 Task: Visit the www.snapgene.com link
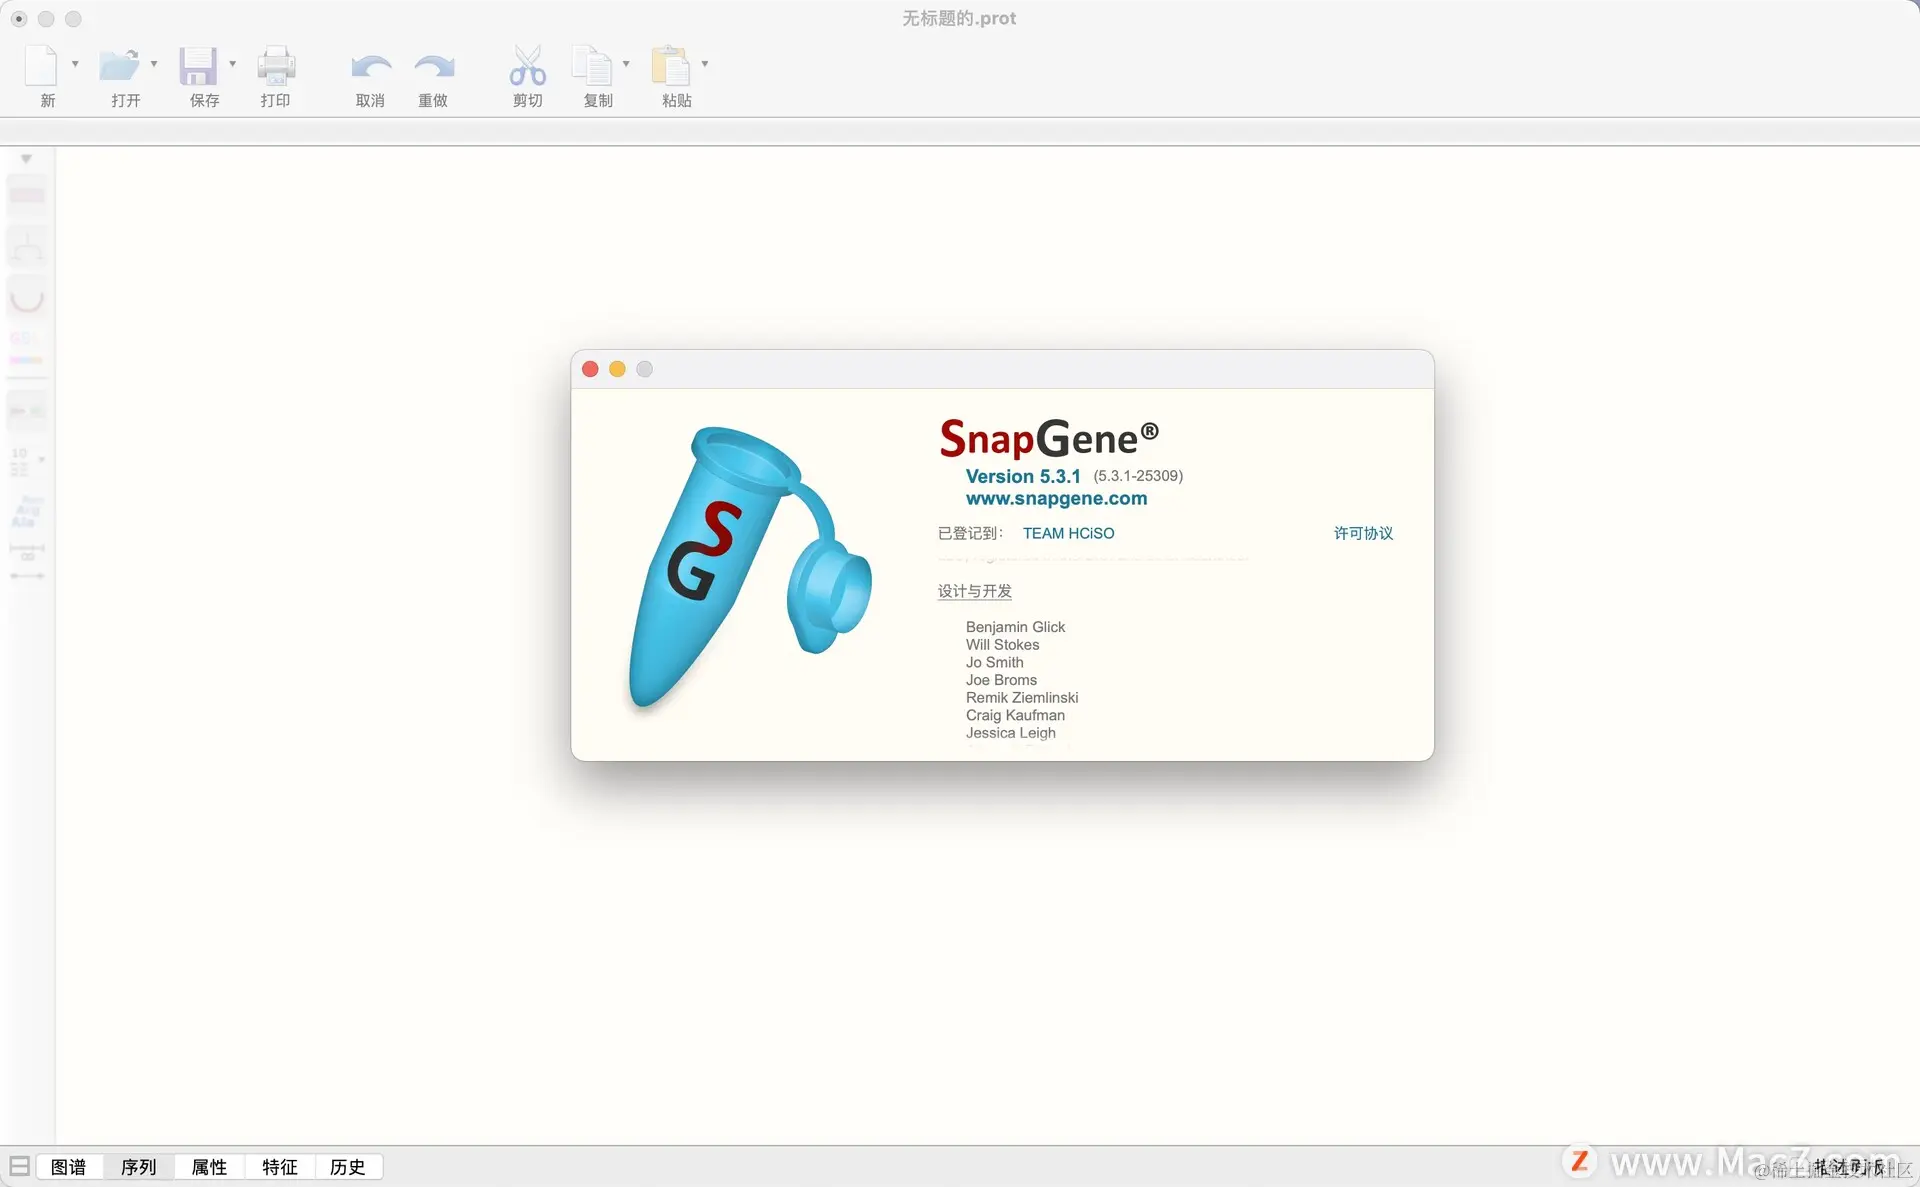(1056, 498)
